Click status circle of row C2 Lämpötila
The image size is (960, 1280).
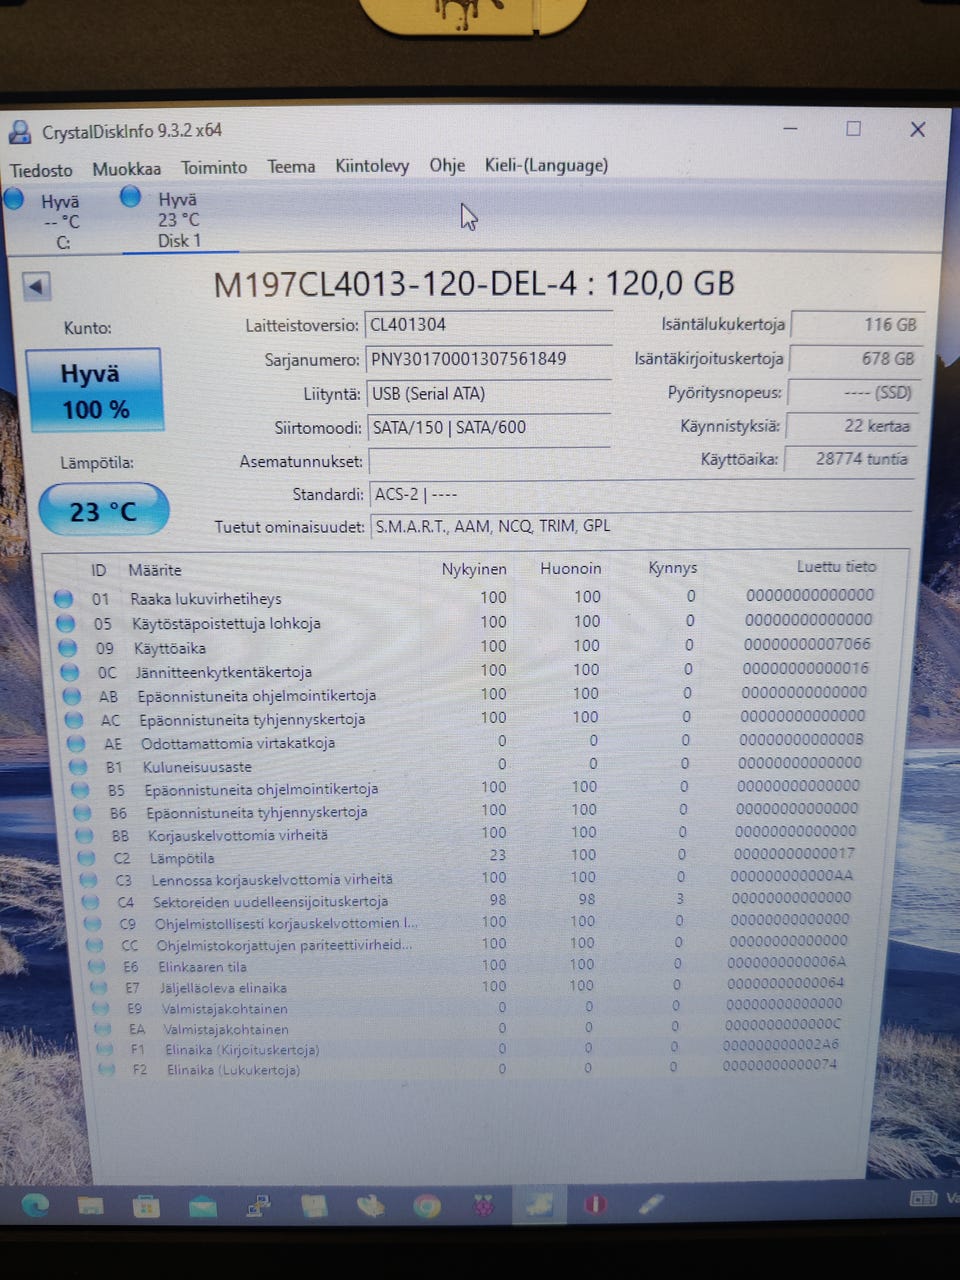[x=86, y=858]
